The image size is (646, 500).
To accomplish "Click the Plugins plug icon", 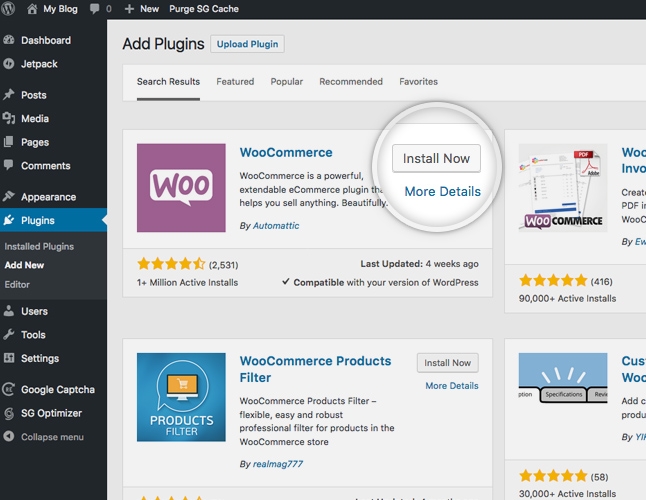I will click(x=9, y=220).
